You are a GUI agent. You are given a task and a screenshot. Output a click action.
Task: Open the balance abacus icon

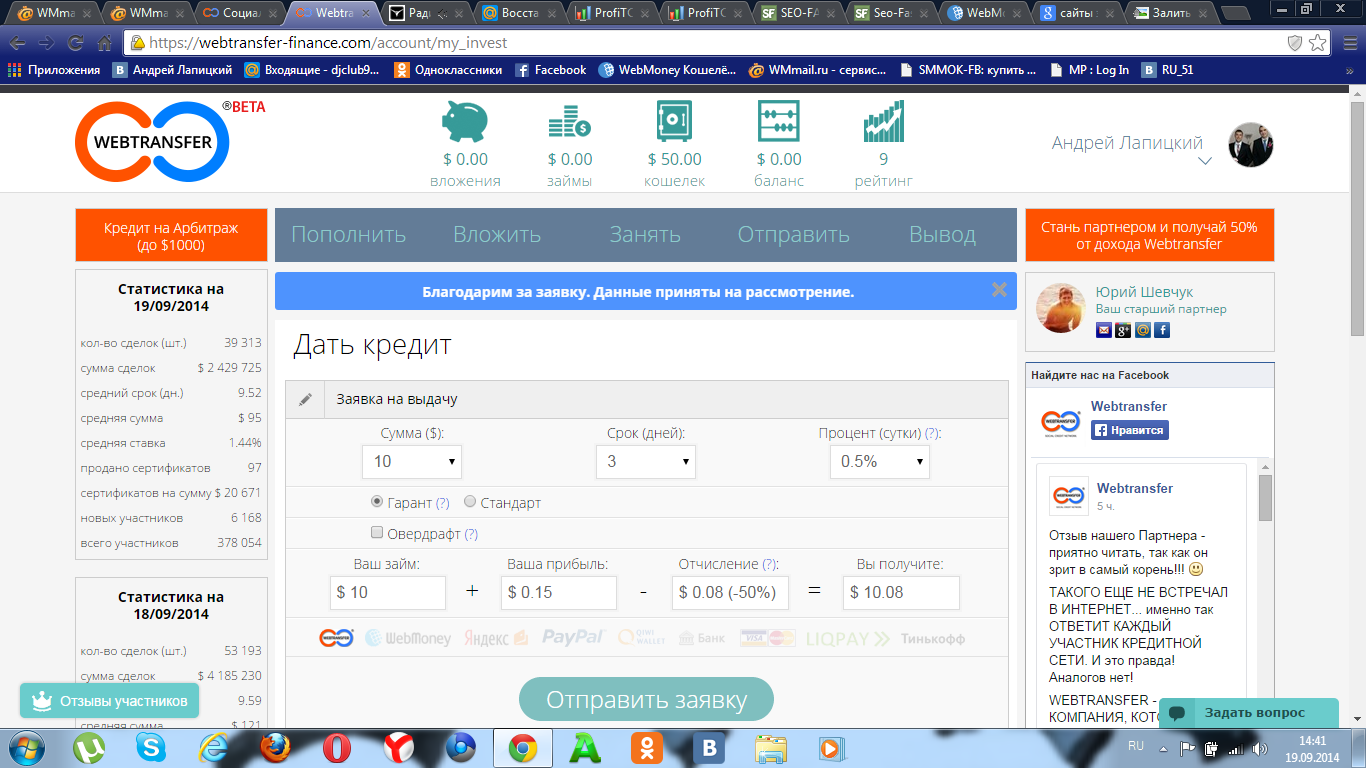pyautogui.click(x=779, y=122)
